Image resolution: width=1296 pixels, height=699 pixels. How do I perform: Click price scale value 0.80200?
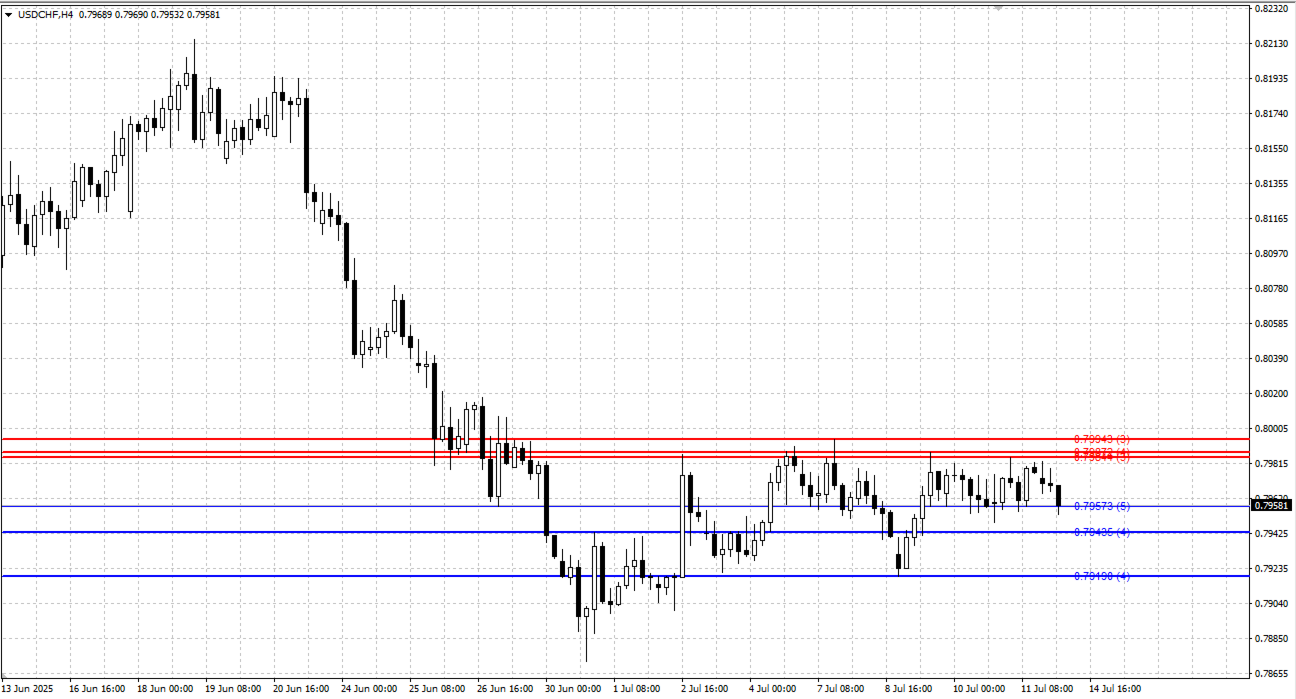click(x=1272, y=394)
